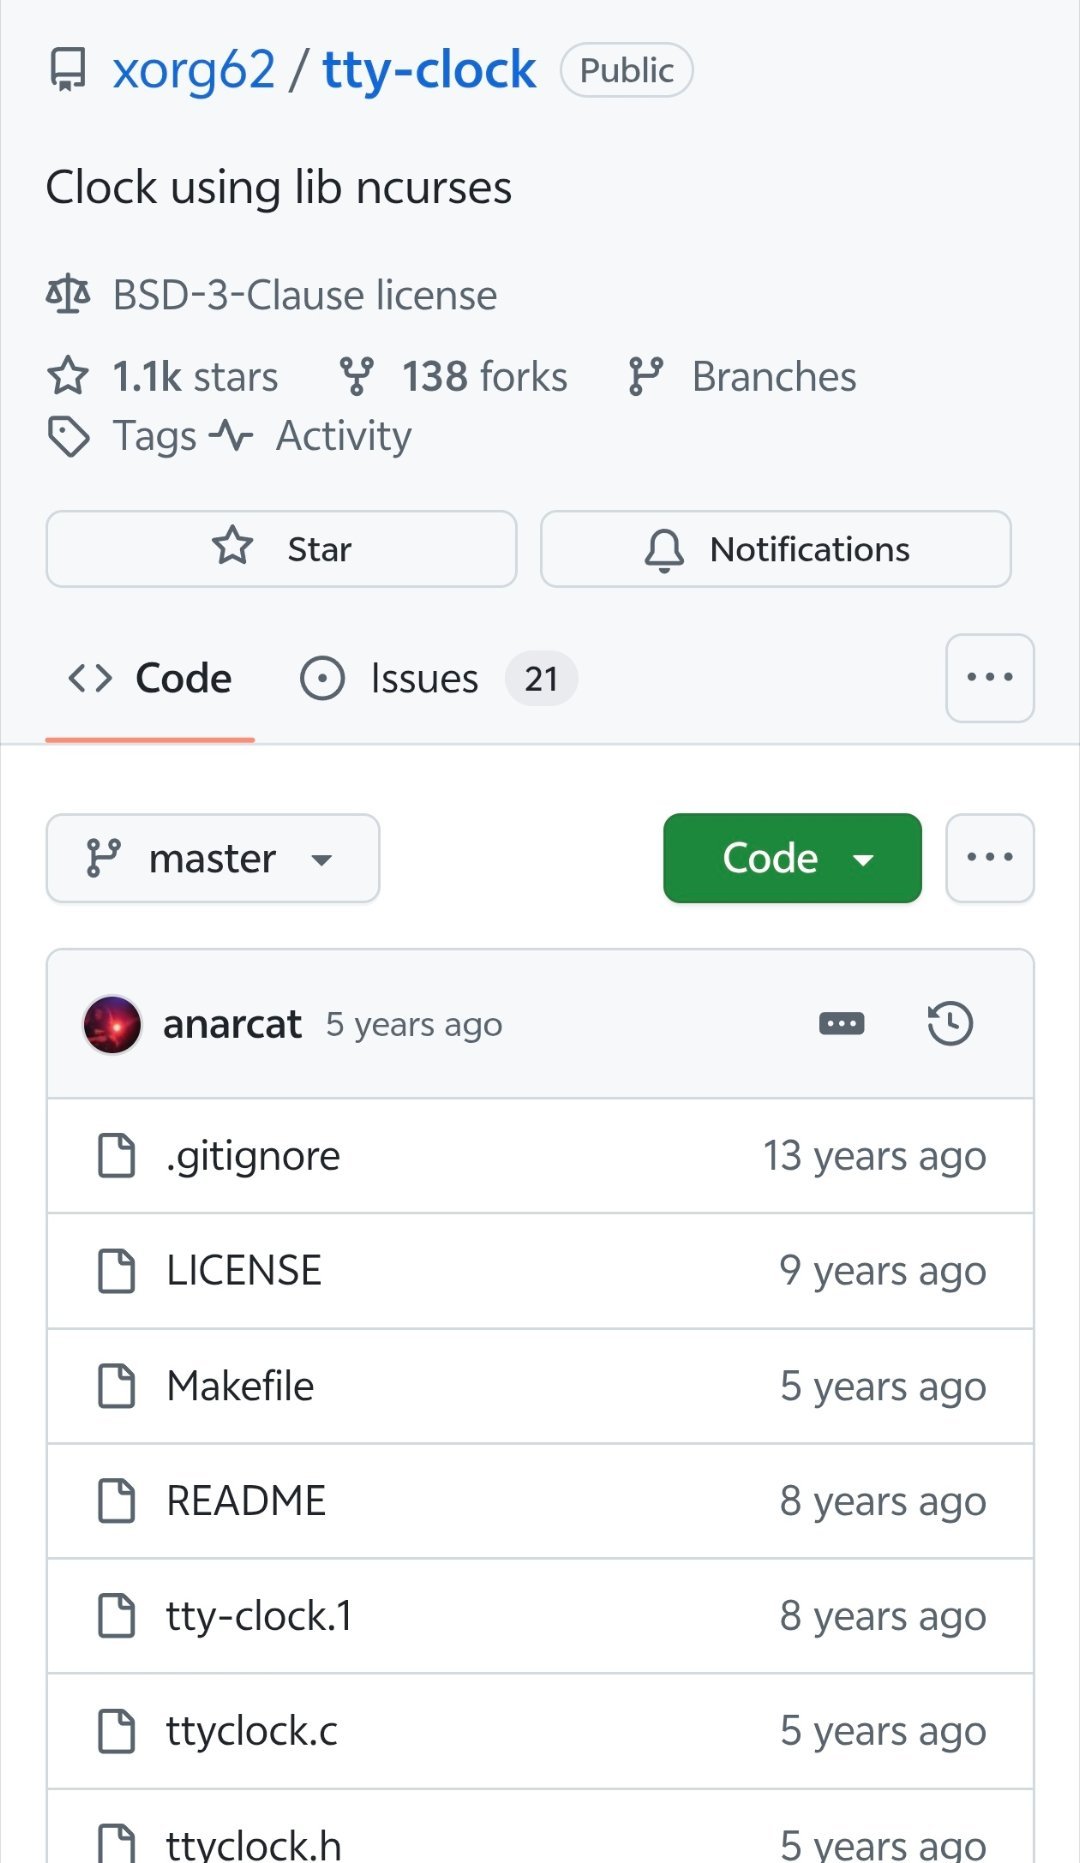
Task: Switch to the Issues tab
Action: 424,678
